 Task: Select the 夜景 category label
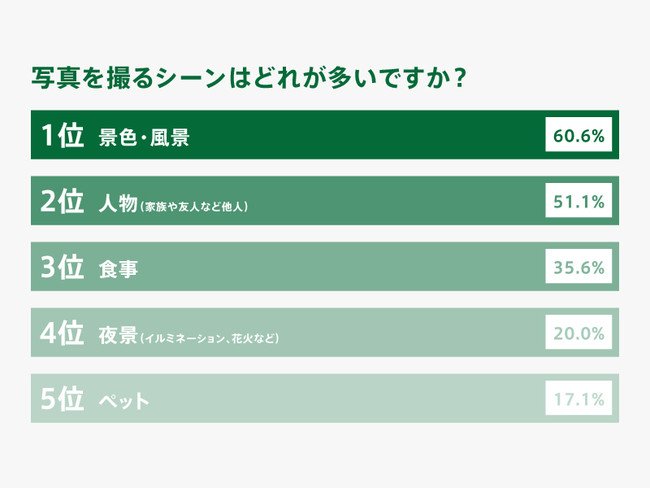tap(118, 334)
